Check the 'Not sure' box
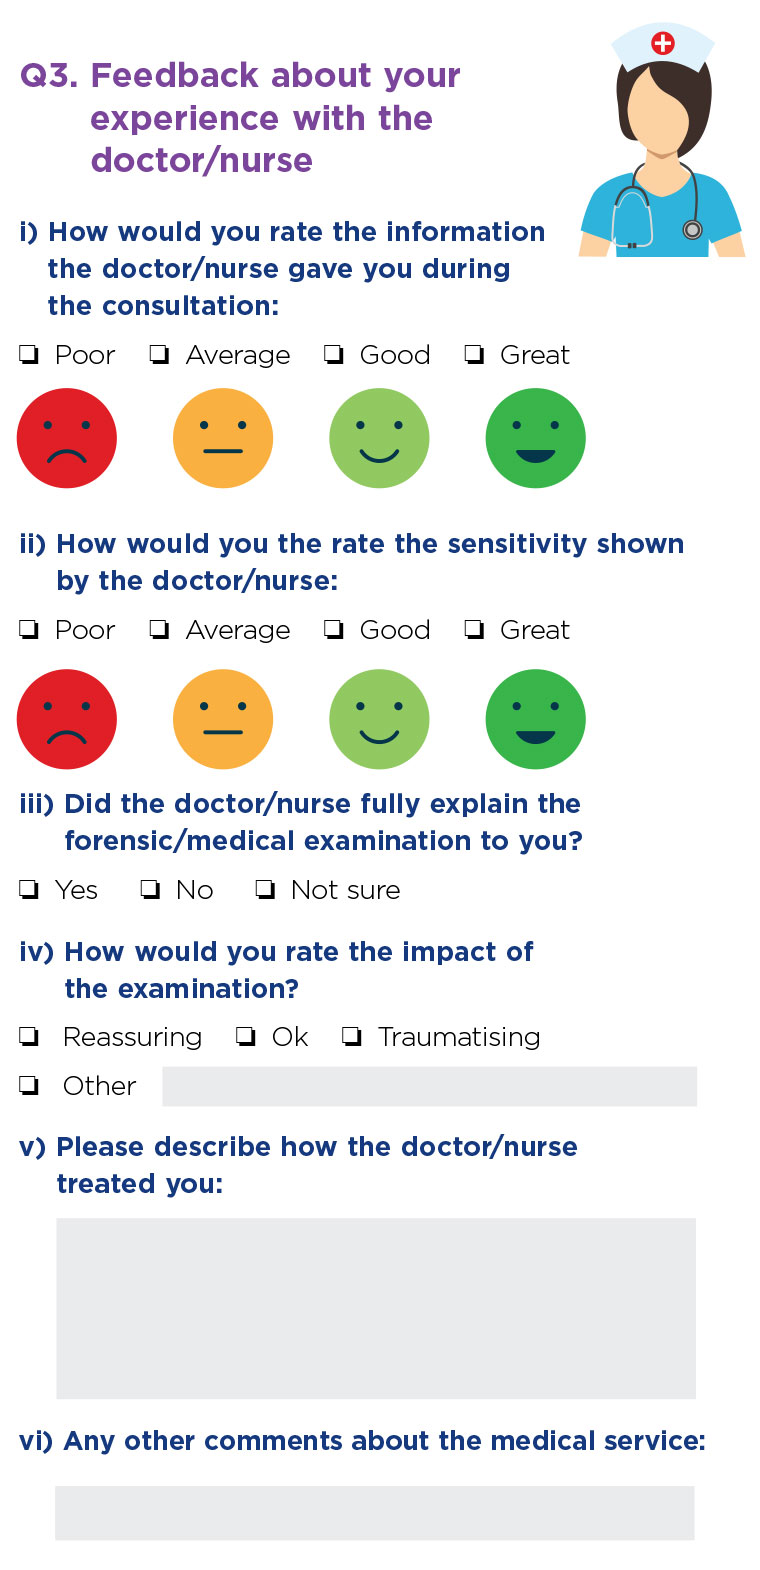760x1570 pixels. pos(265,890)
